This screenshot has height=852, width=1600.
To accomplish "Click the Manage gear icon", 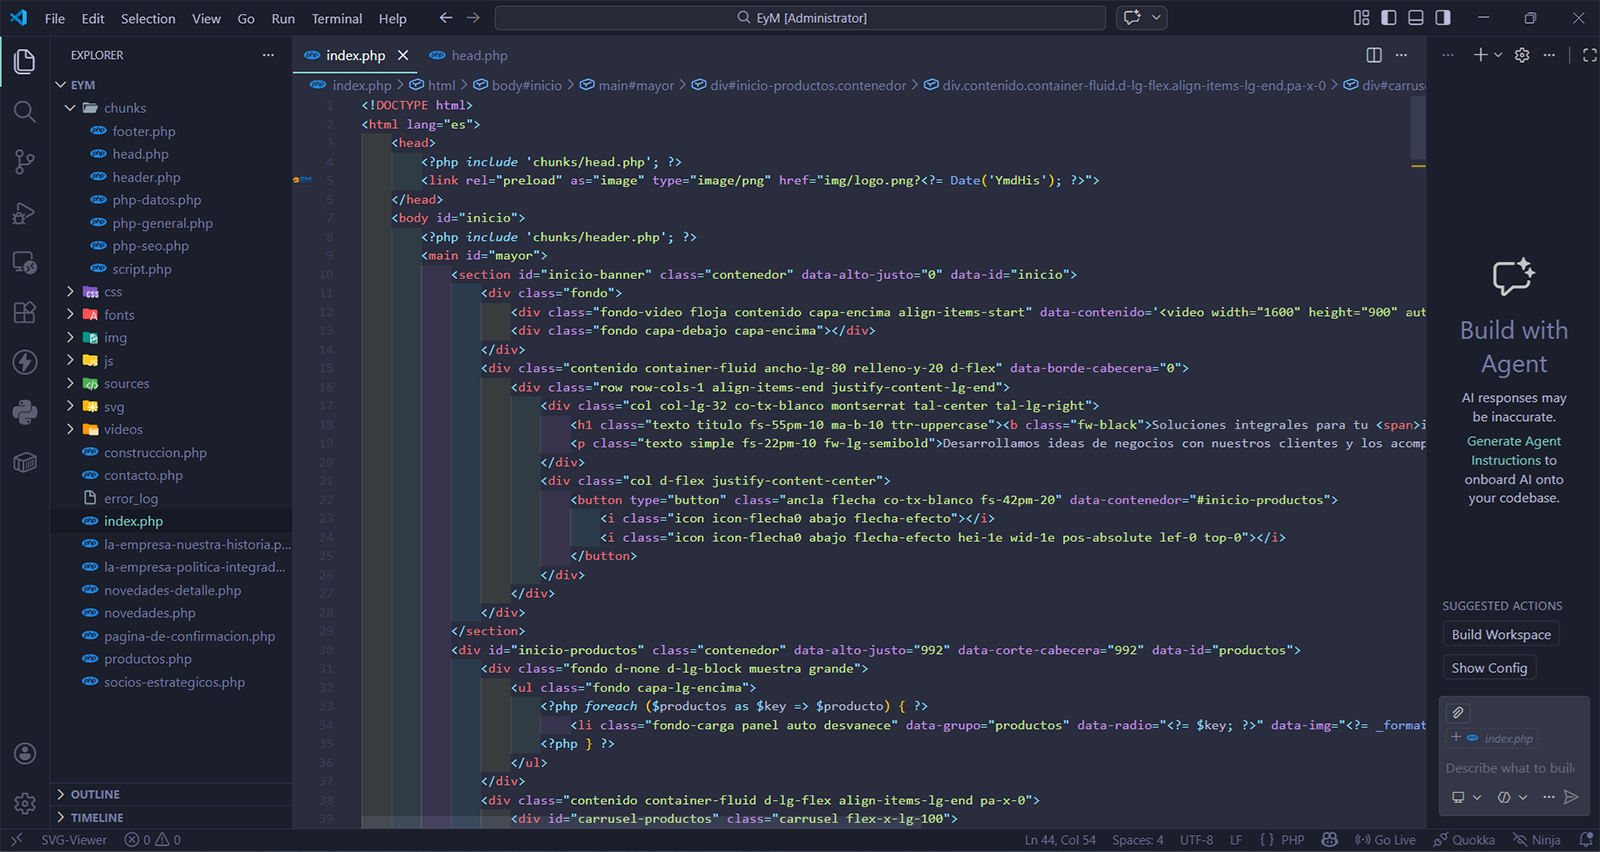I will pos(25,803).
